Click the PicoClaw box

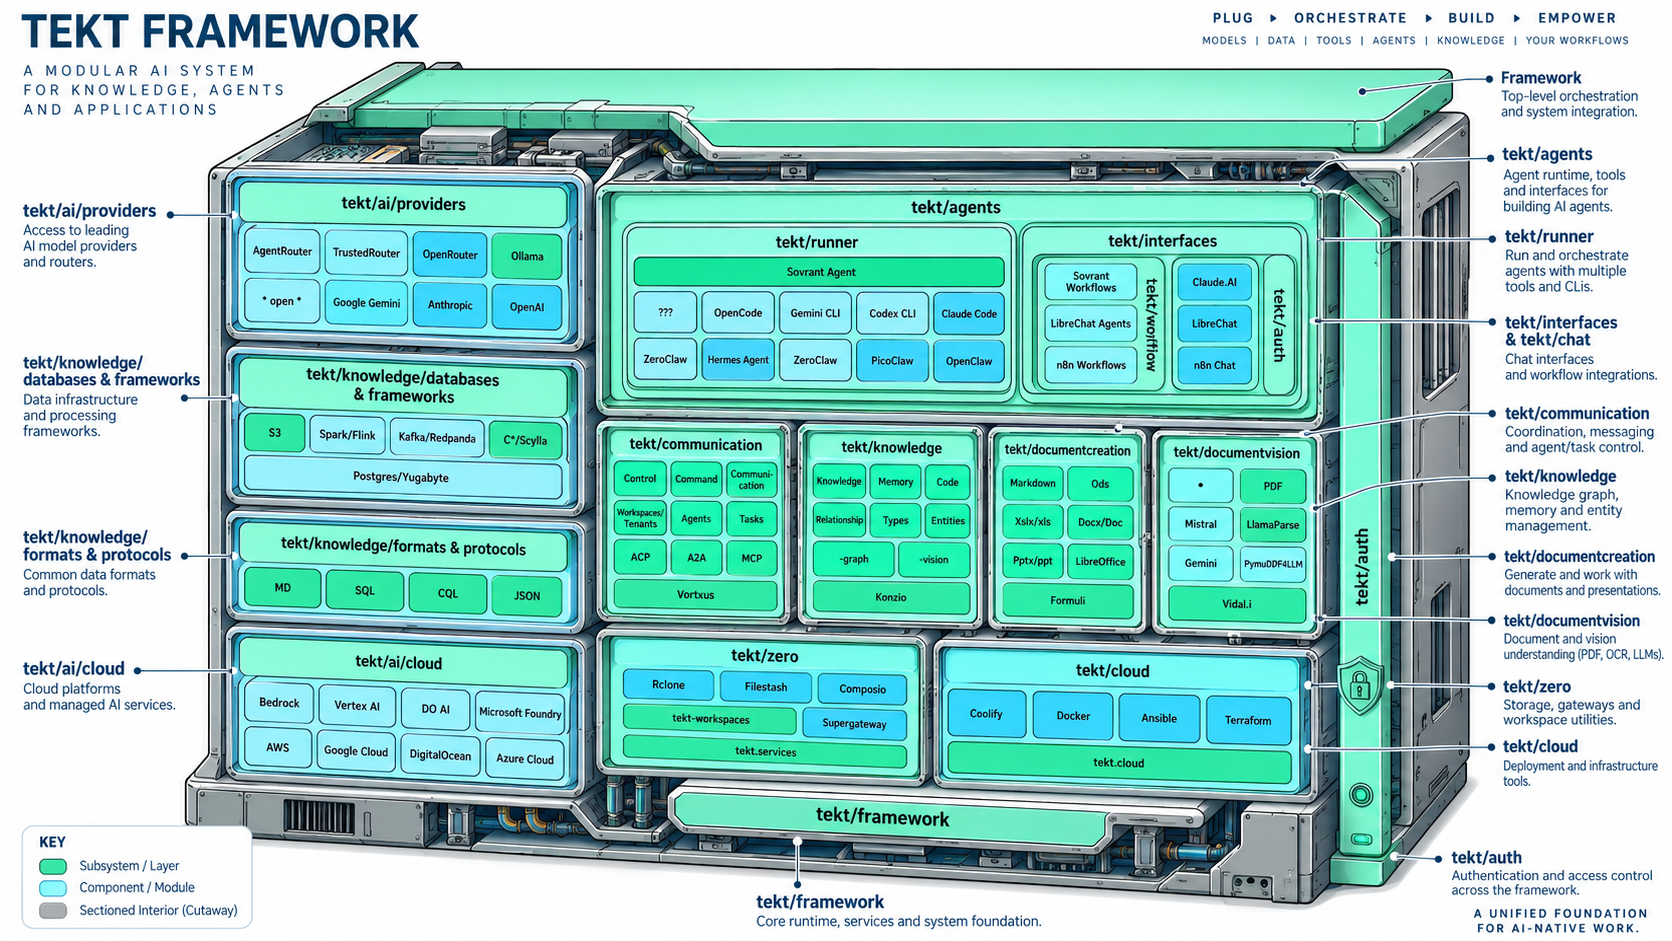coord(892,361)
